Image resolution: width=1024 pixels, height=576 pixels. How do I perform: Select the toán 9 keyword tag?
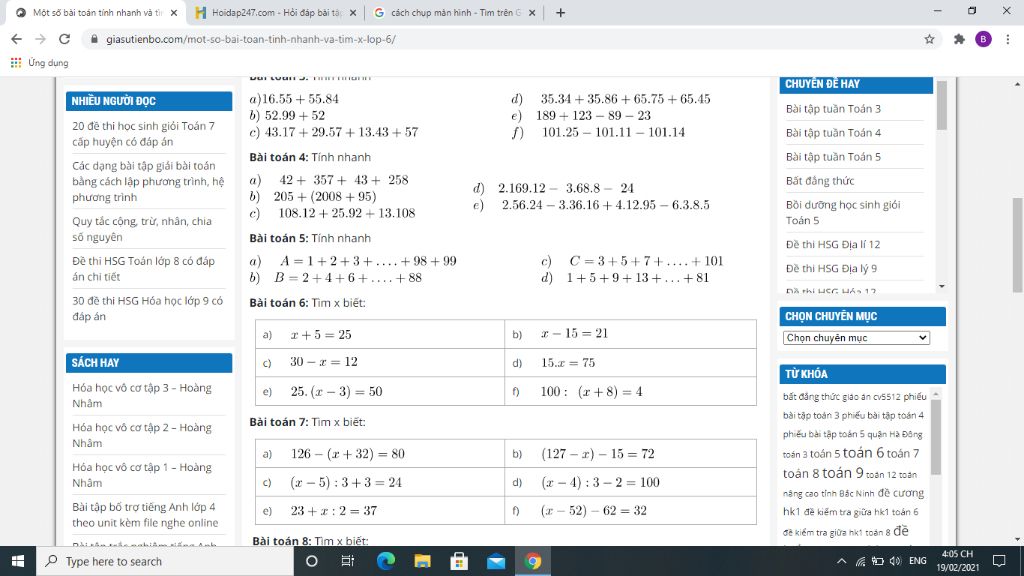842,473
